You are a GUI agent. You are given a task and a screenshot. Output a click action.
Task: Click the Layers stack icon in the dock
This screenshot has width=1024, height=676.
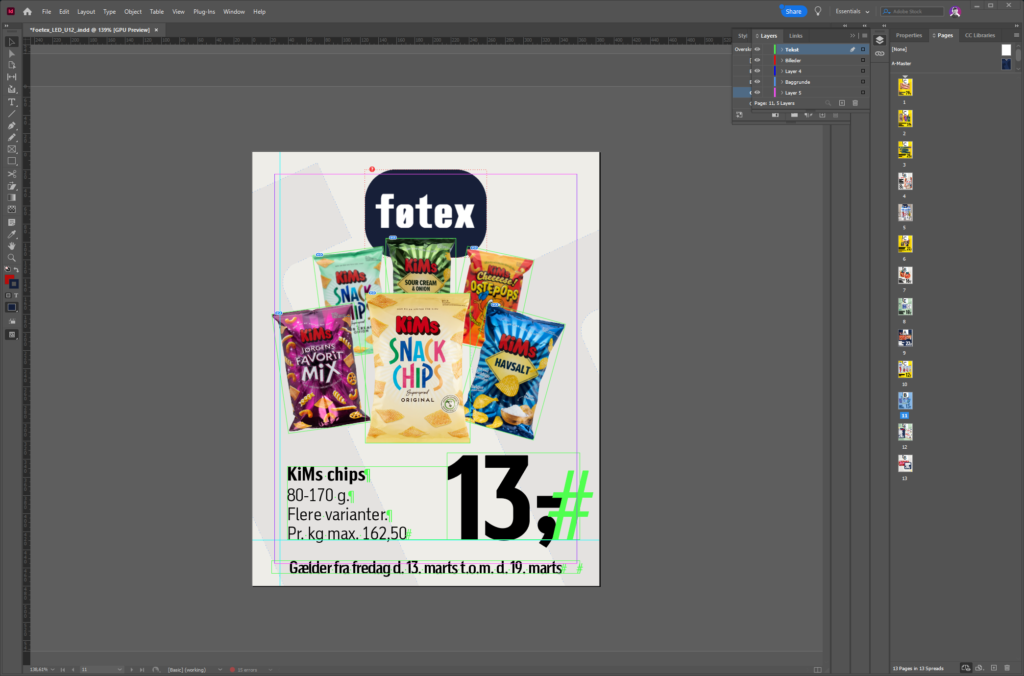tap(880, 40)
